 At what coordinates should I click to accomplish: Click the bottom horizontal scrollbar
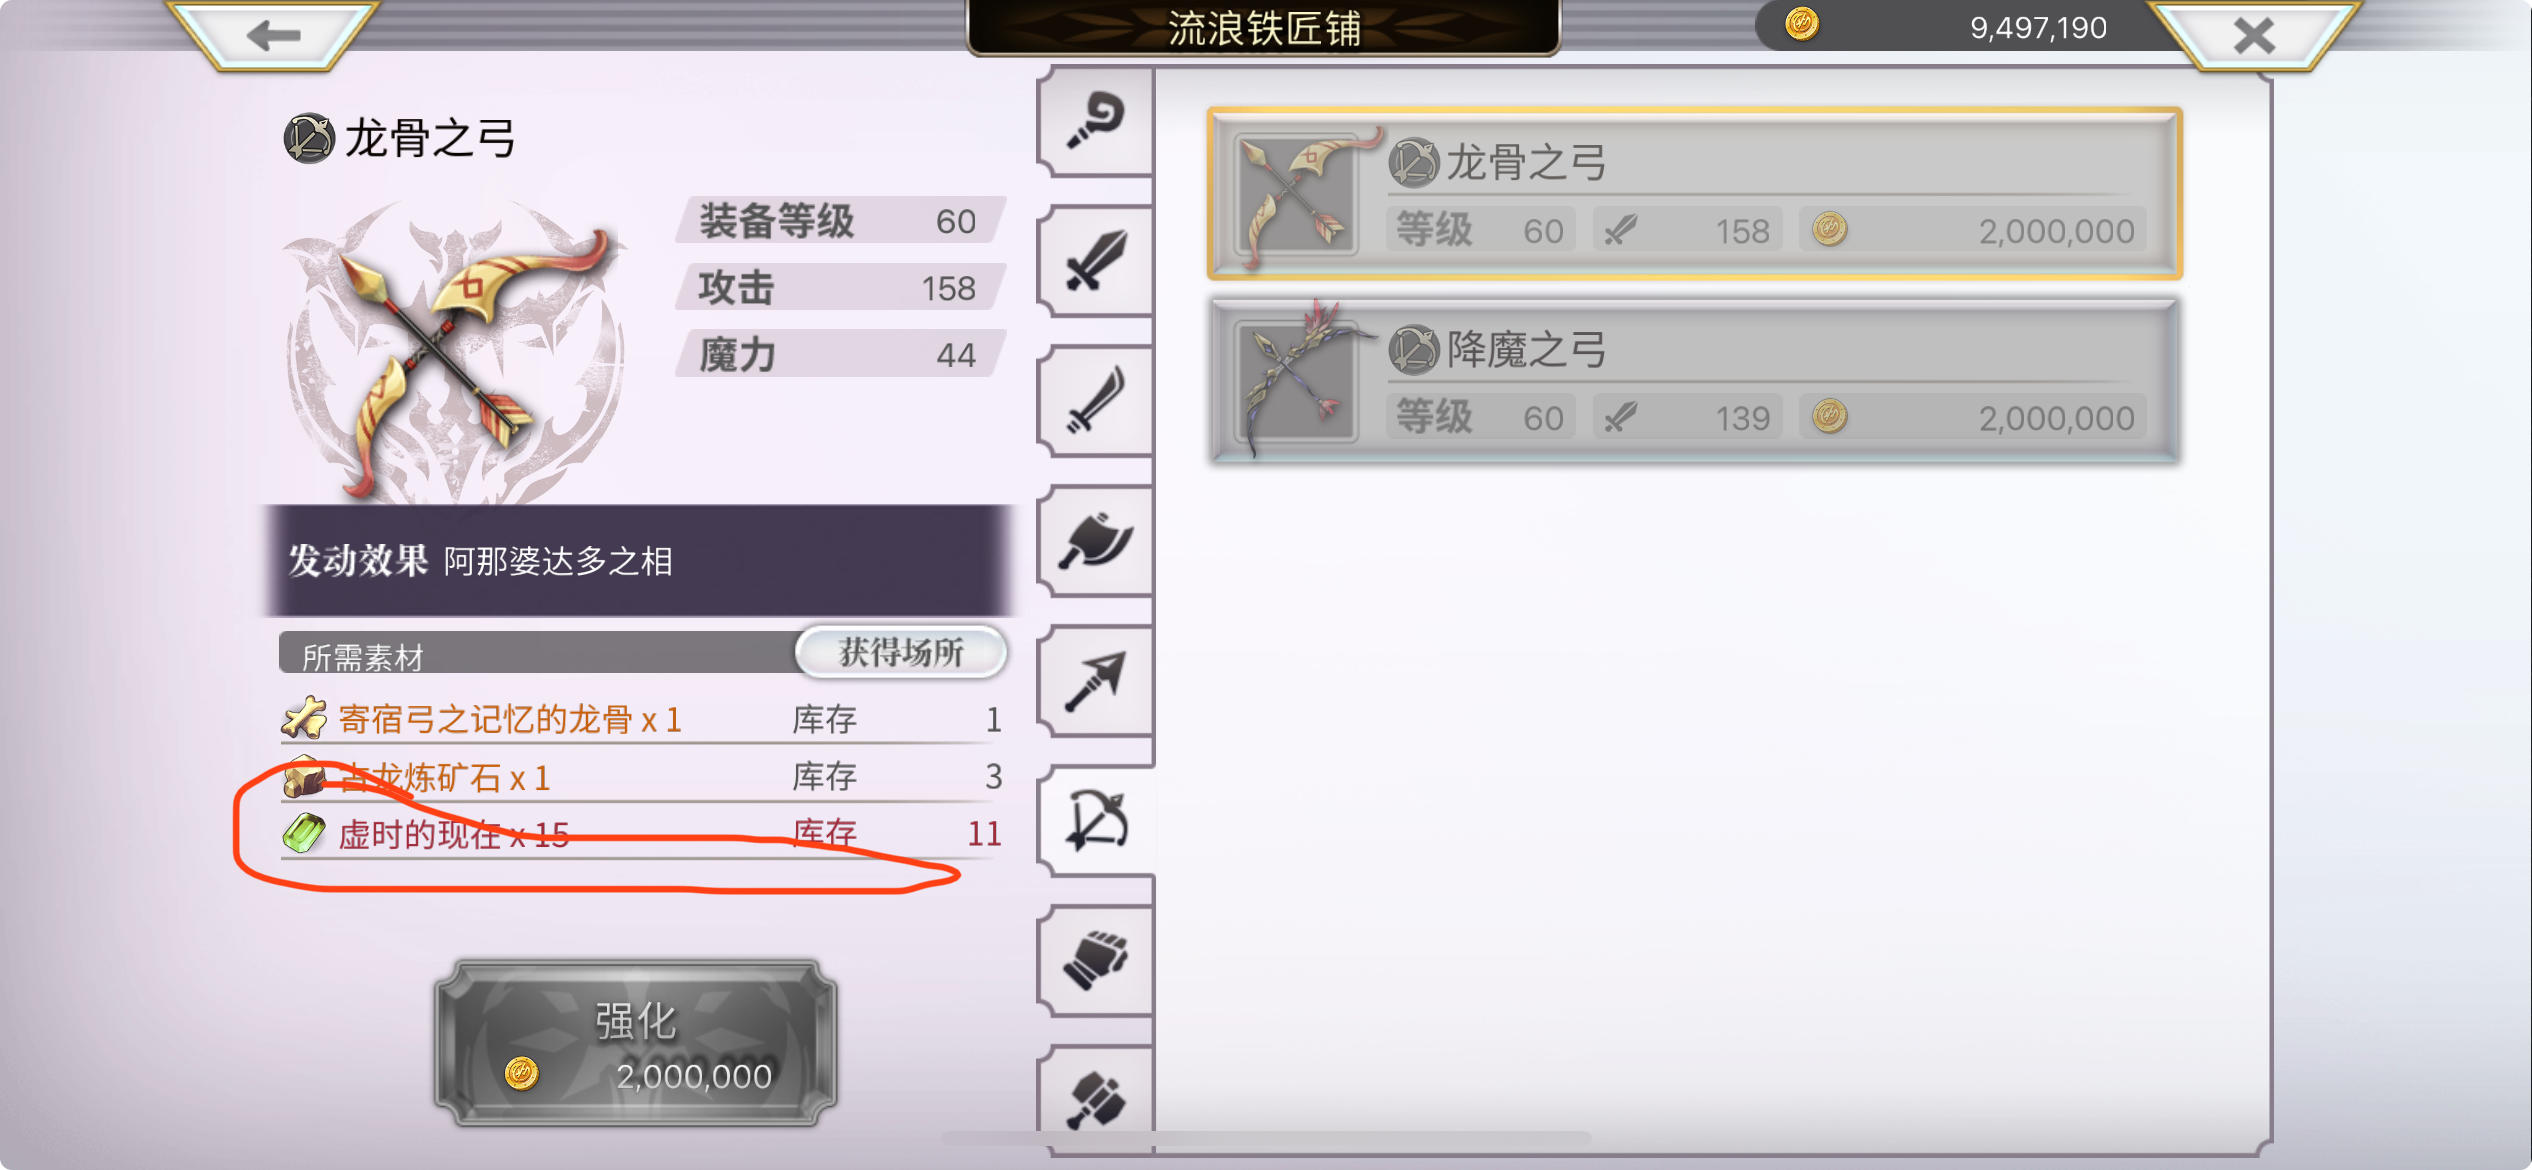(1266, 1138)
